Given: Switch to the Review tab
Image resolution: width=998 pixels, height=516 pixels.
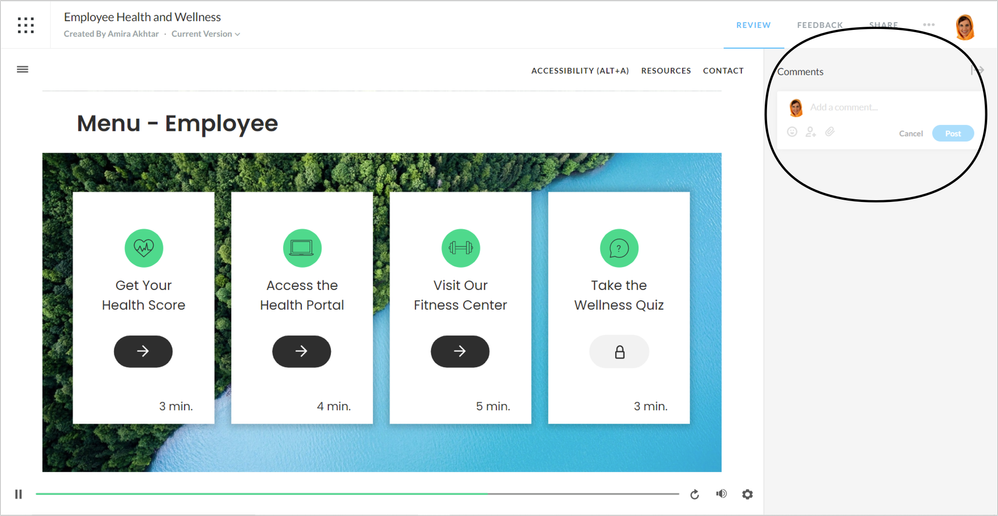Looking at the screenshot, I should pos(754,25).
